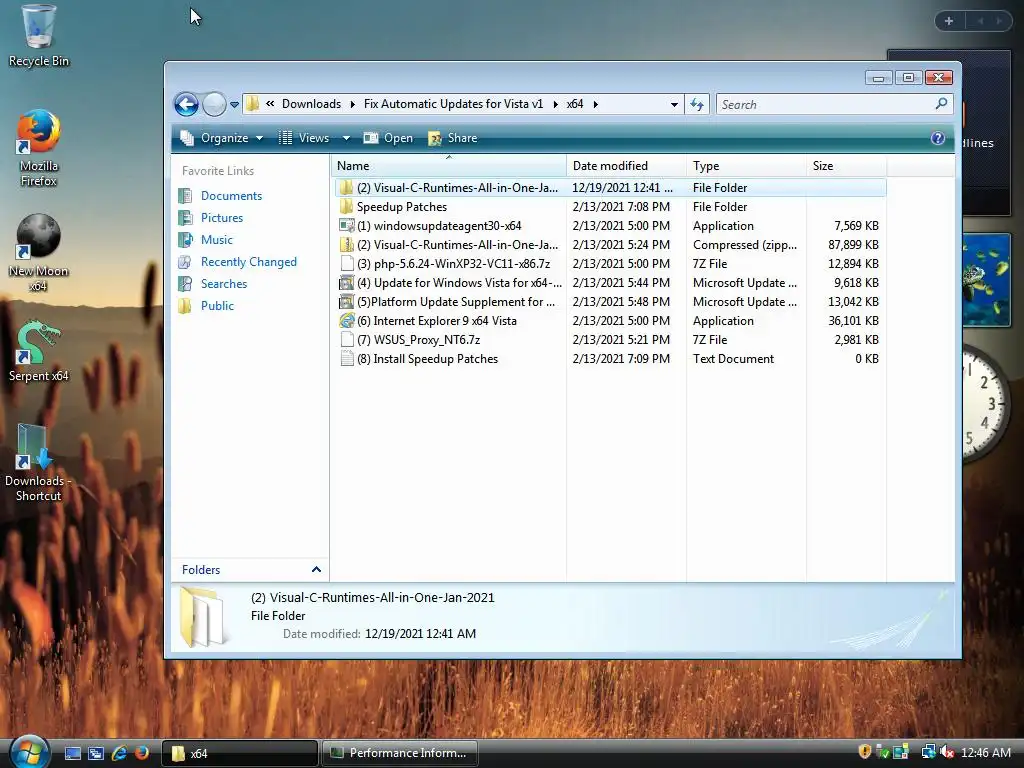Click Open in the toolbar
The image size is (1024, 768).
click(388, 138)
